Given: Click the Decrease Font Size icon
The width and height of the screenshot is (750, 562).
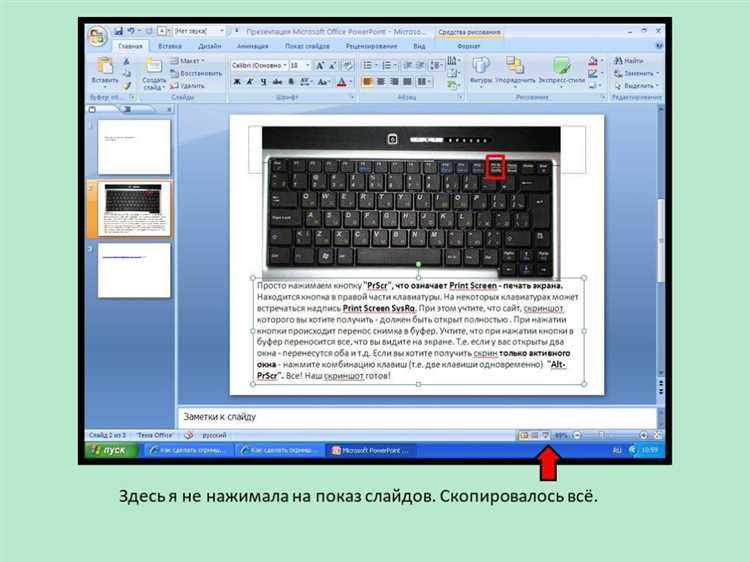Looking at the screenshot, I should click(332, 66).
